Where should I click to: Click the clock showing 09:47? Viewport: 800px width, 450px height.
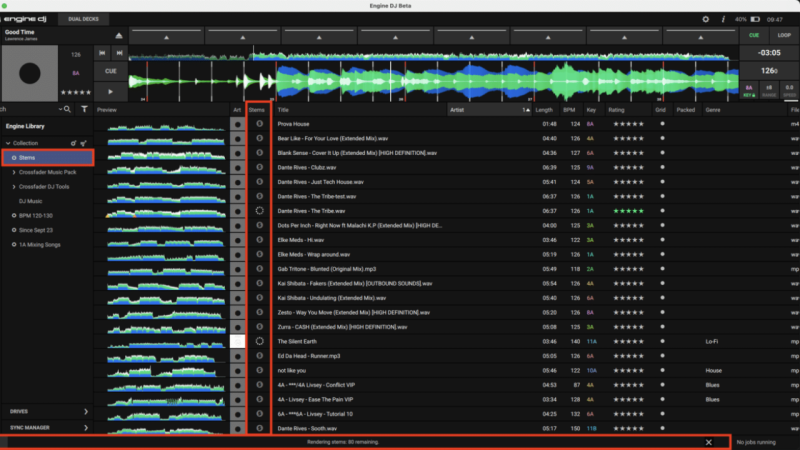[774, 19]
